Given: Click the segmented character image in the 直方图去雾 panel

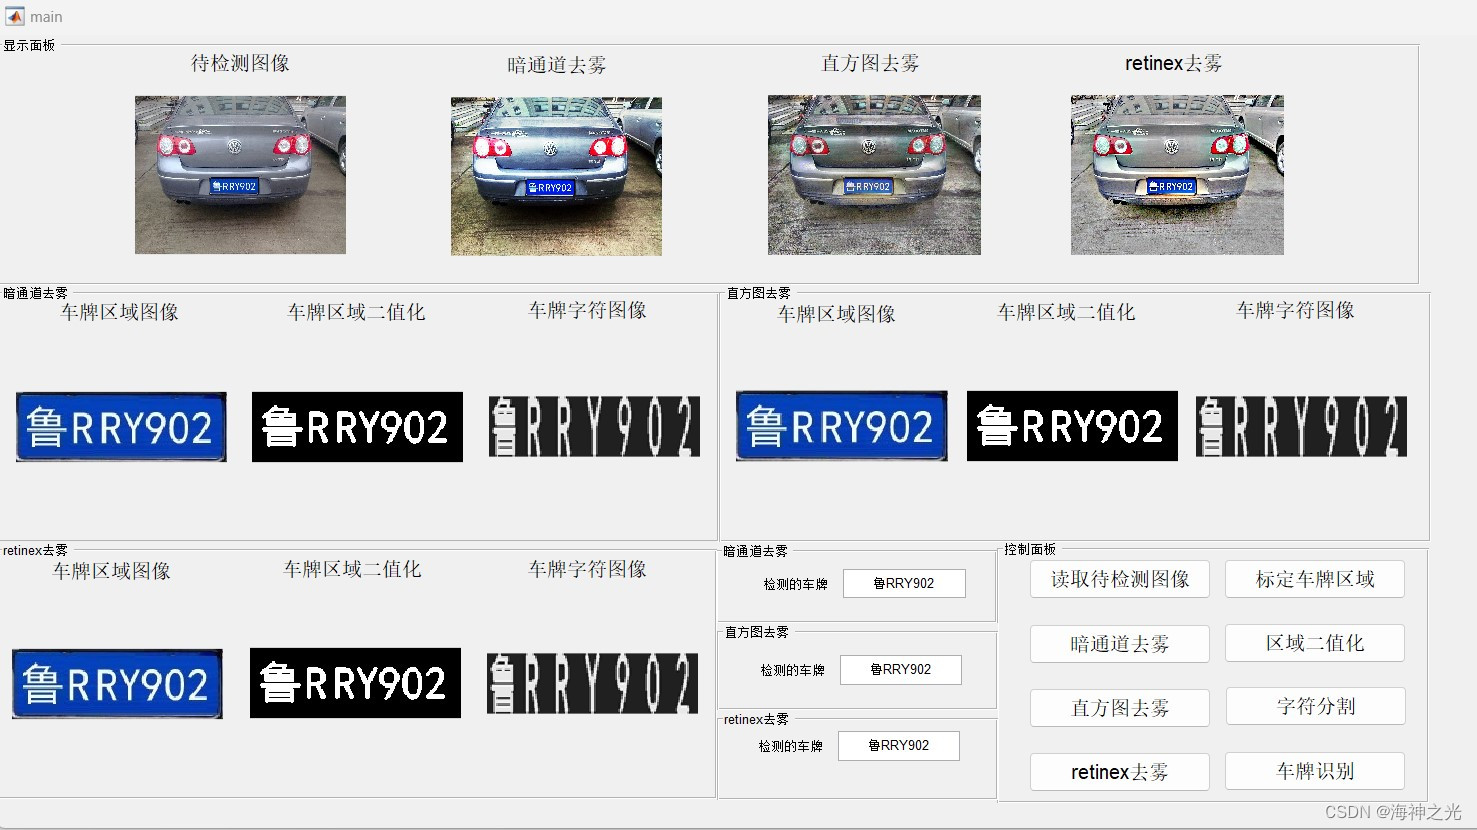Looking at the screenshot, I should tap(1301, 426).
